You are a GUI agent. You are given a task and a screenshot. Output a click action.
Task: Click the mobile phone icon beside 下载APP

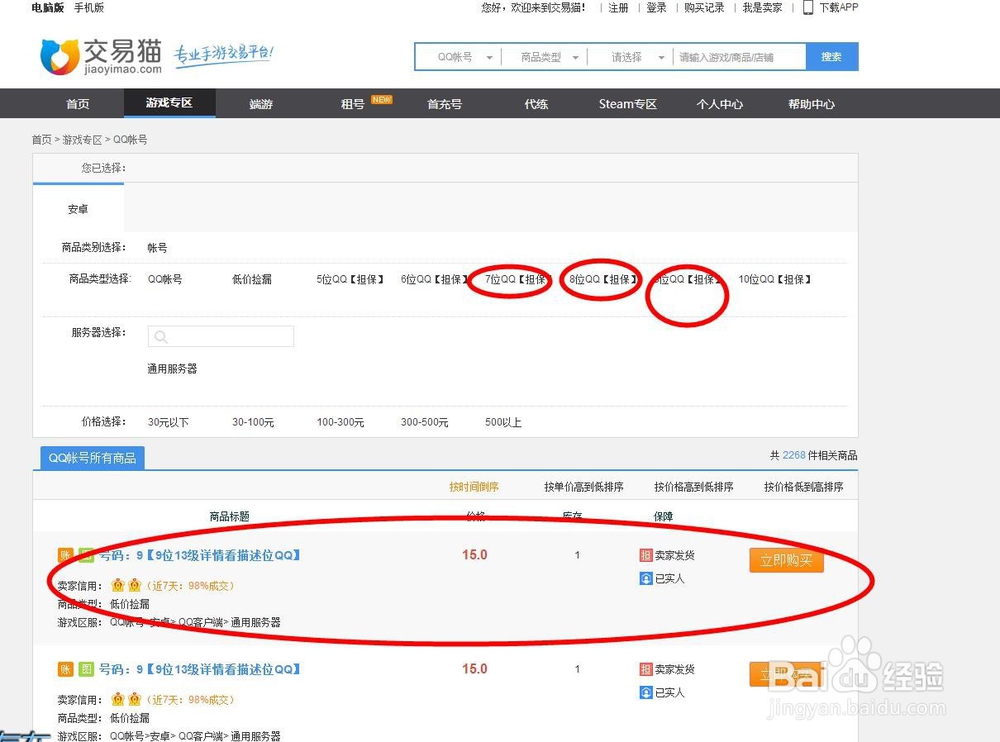coord(807,8)
